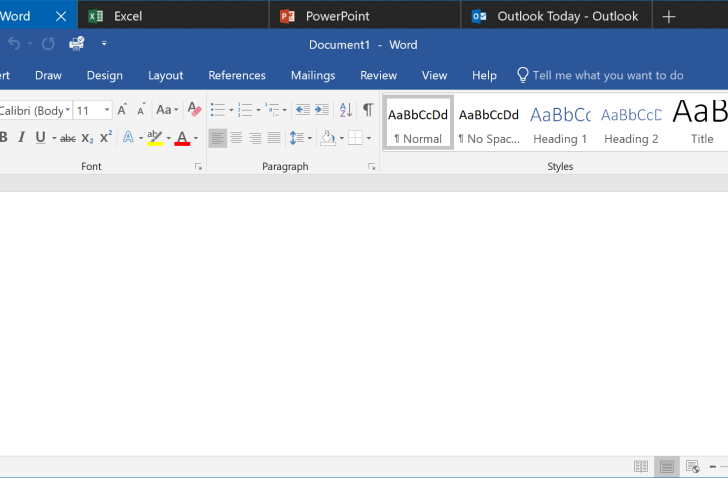Screen dimensions: 728x478
Task: Click the Increase Indent icon
Action: [x=322, y=110]
